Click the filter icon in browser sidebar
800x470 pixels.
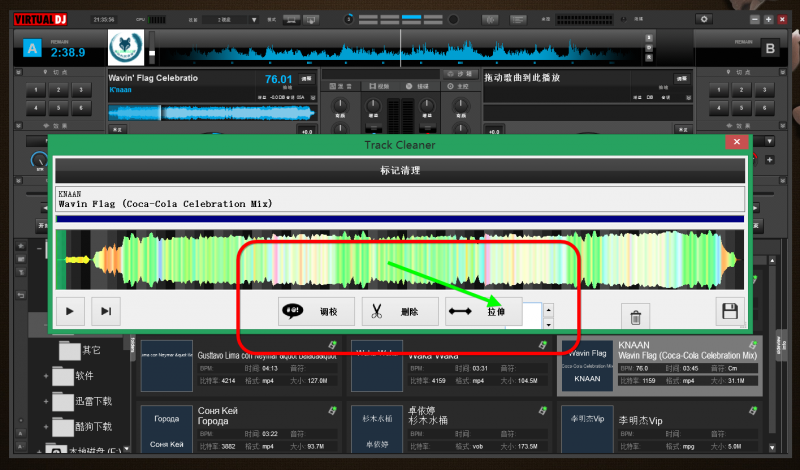click(x=21, y=273)
